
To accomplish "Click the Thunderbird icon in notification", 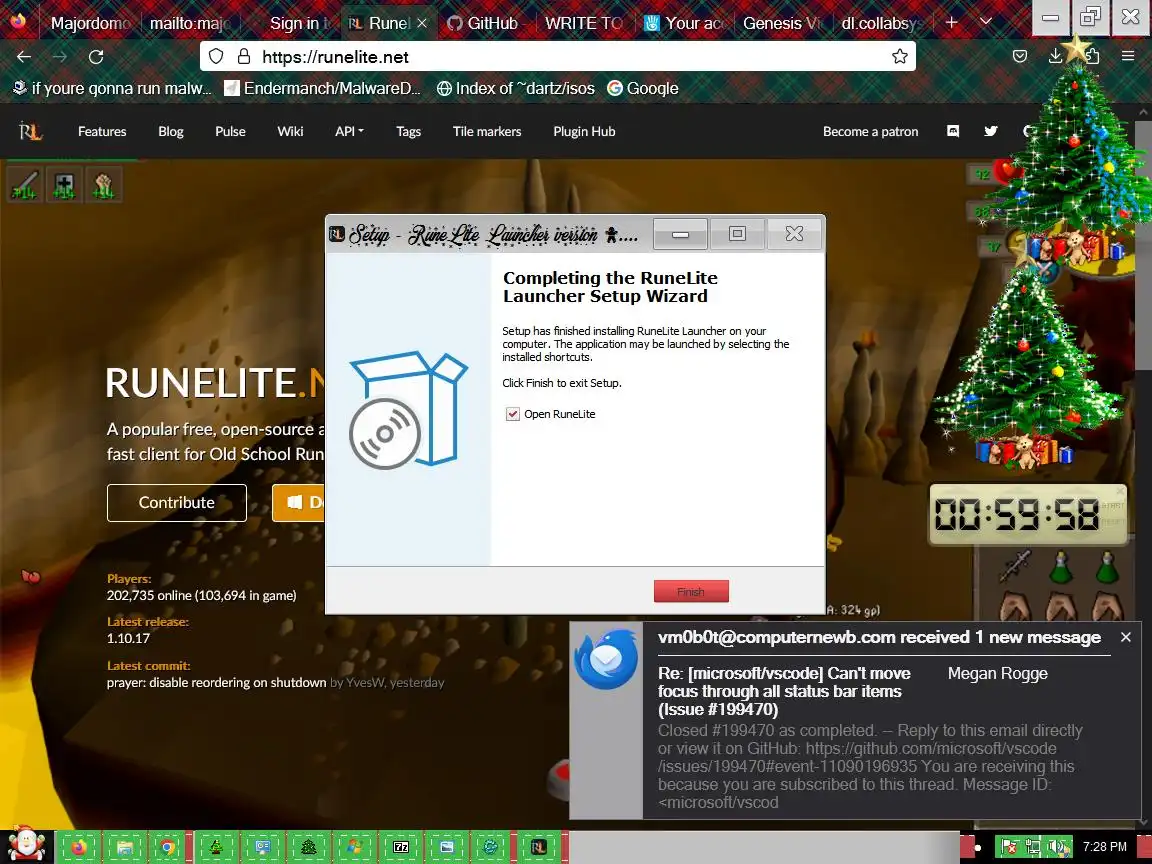I will tap(606, 658).
